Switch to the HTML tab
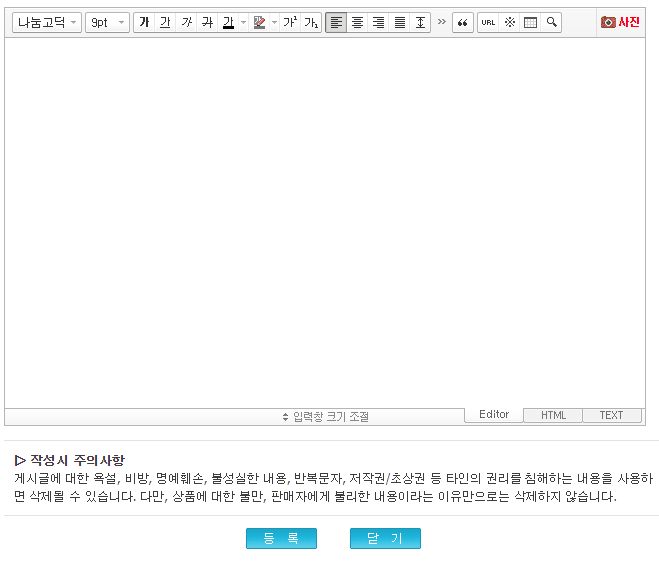 click(553, 415)
